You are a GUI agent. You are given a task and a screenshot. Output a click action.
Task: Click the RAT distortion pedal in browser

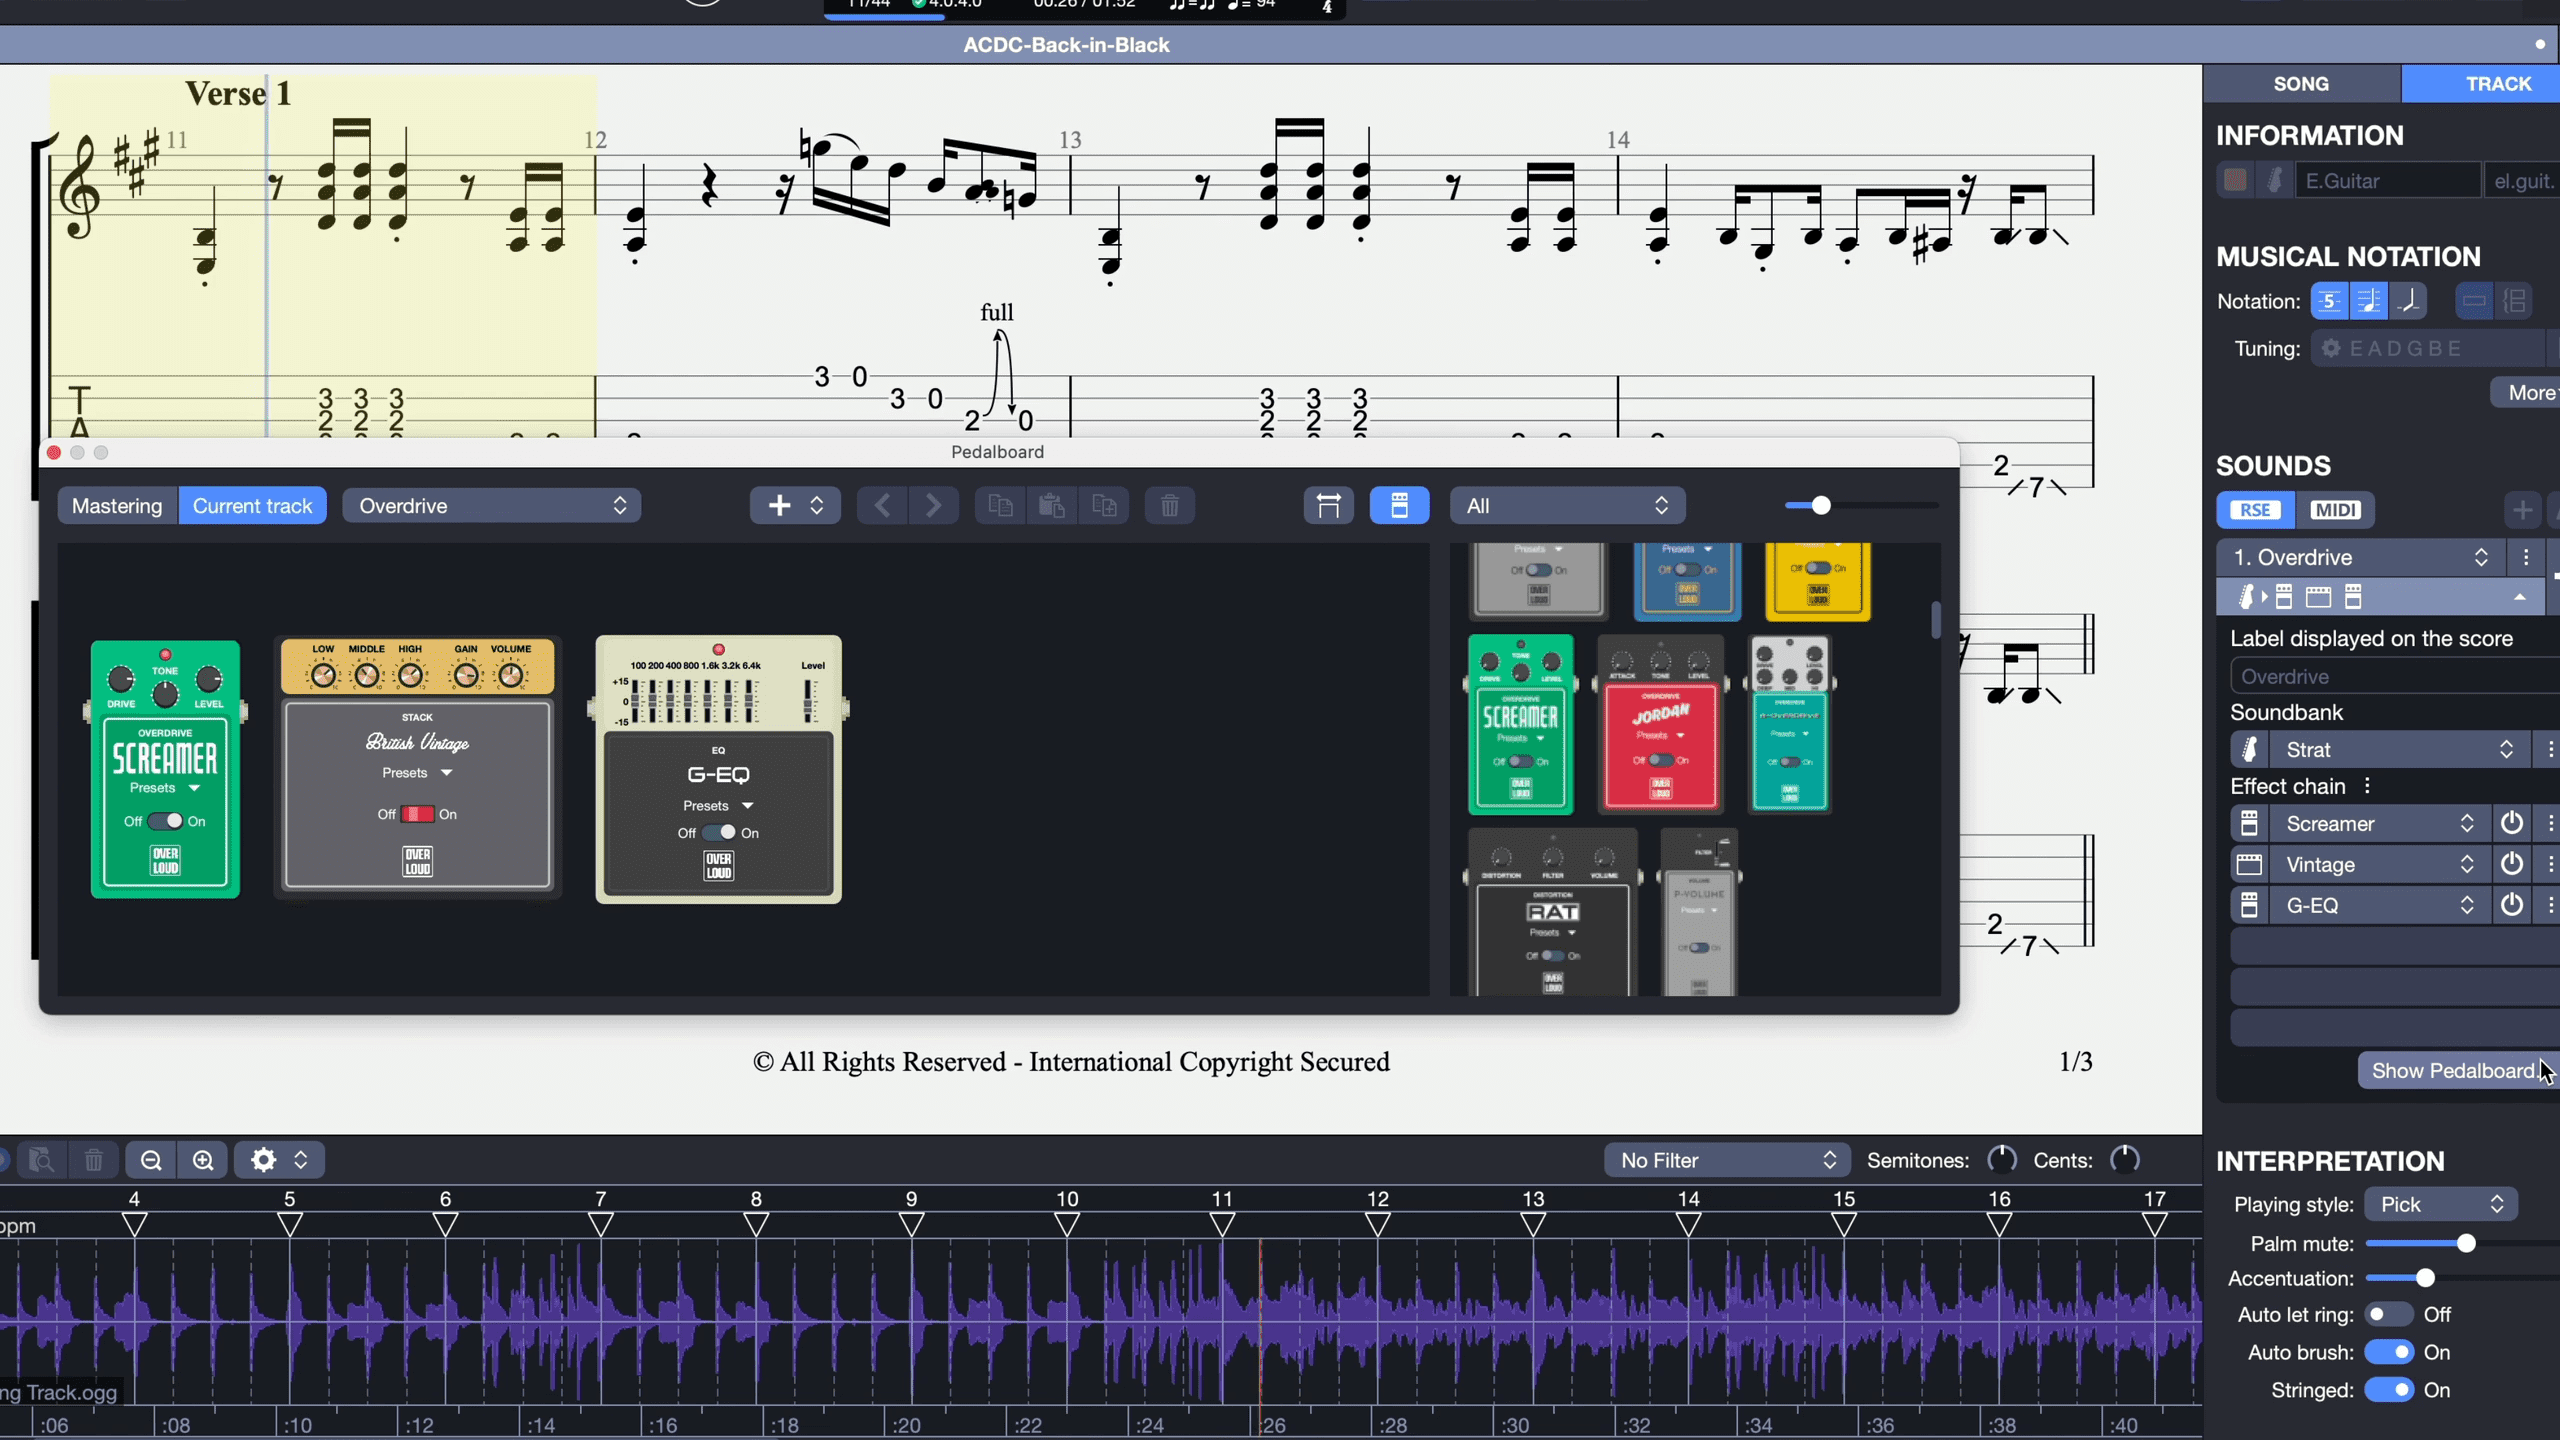tap(1552, 912)
